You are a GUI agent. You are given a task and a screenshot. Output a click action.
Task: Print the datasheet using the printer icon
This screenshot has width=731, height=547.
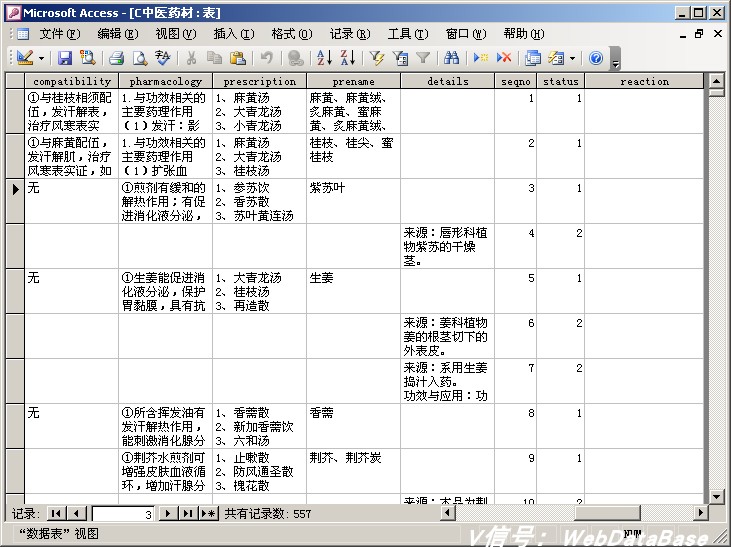point(116,58)
